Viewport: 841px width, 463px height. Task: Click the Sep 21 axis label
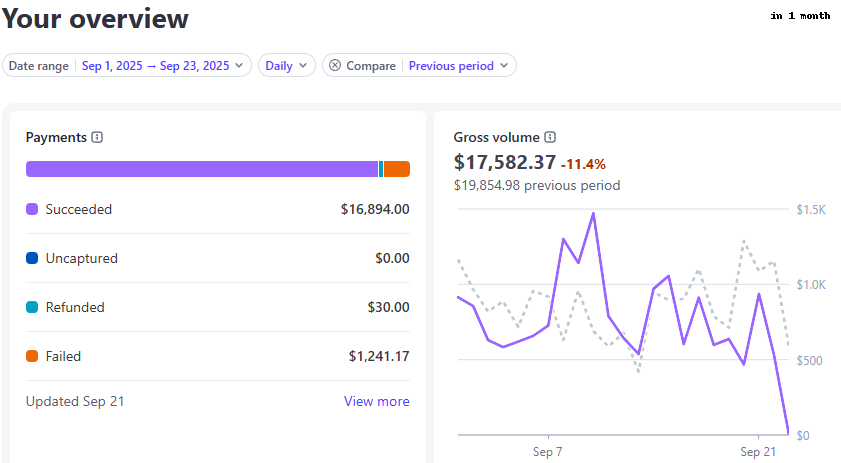[758, 451]
